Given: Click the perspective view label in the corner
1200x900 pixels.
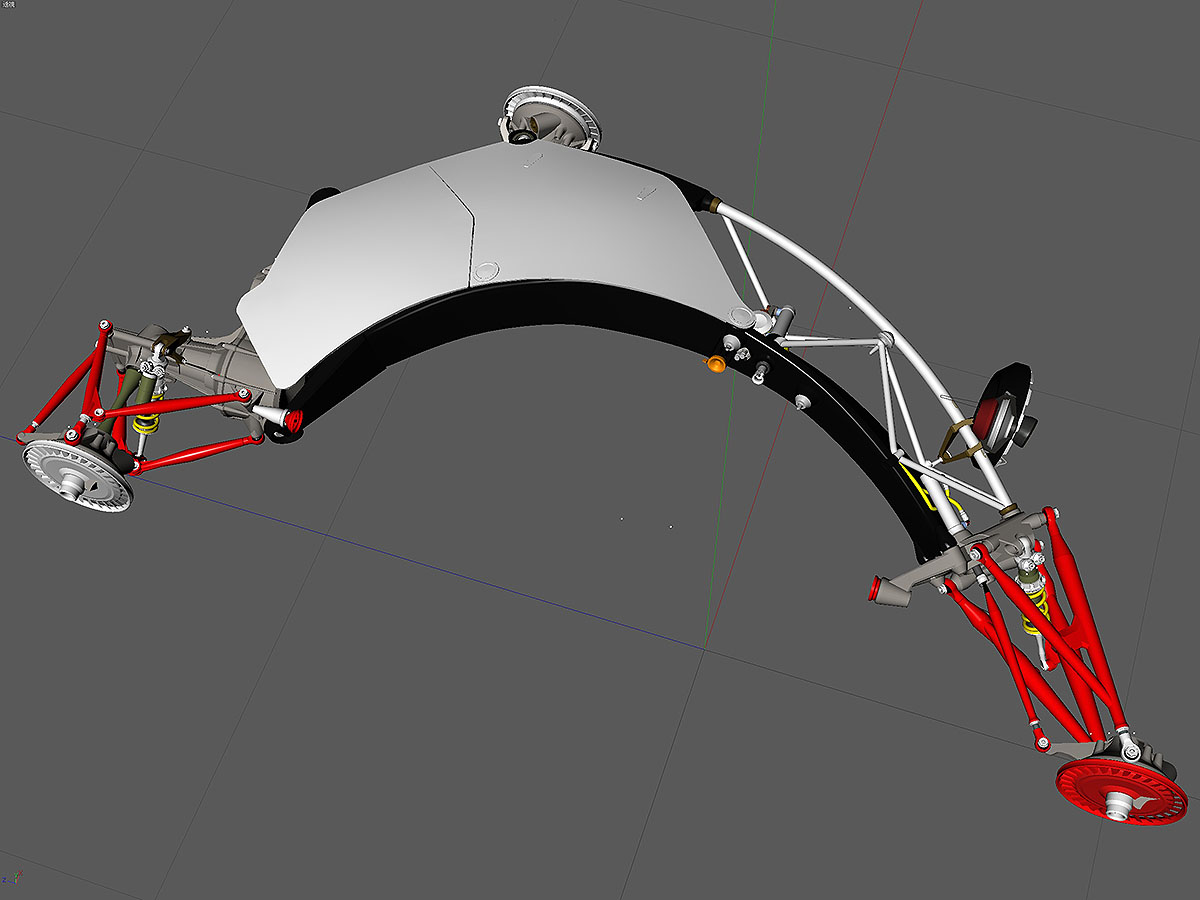Looking at the screenshot, I should tap(9, 5).
